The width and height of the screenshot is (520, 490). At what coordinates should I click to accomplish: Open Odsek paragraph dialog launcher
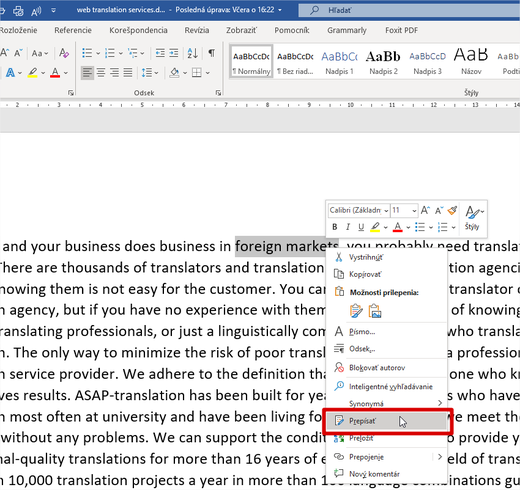[x=218, y=93]
